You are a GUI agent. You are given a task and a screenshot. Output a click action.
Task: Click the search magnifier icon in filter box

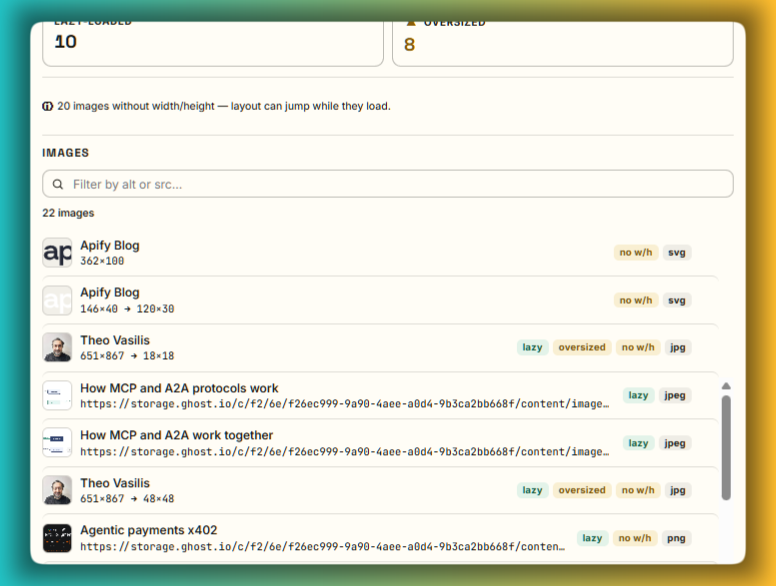58,184
